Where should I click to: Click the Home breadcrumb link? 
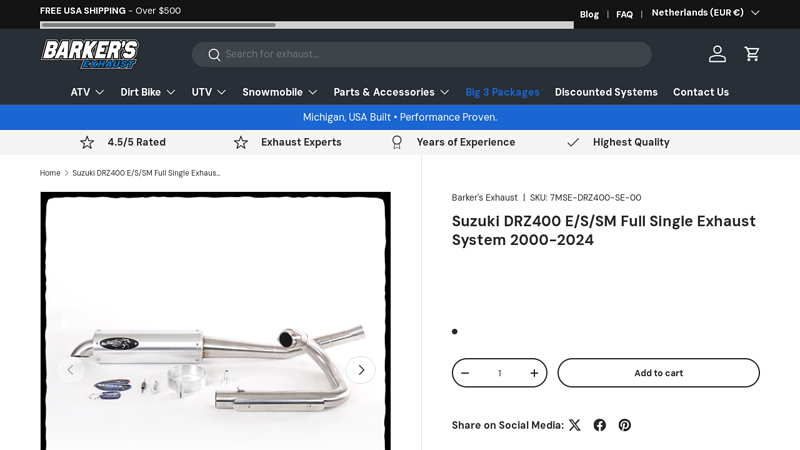50,173
